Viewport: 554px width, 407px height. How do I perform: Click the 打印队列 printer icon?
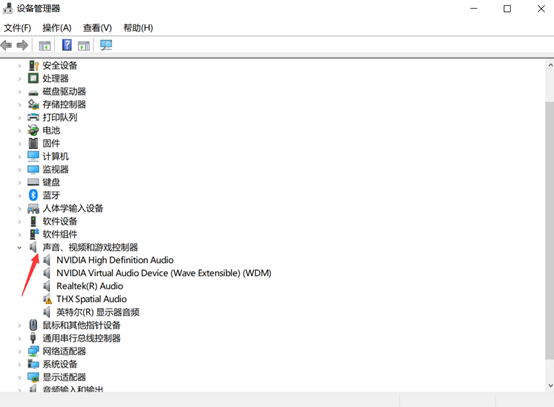click(33, 117)
